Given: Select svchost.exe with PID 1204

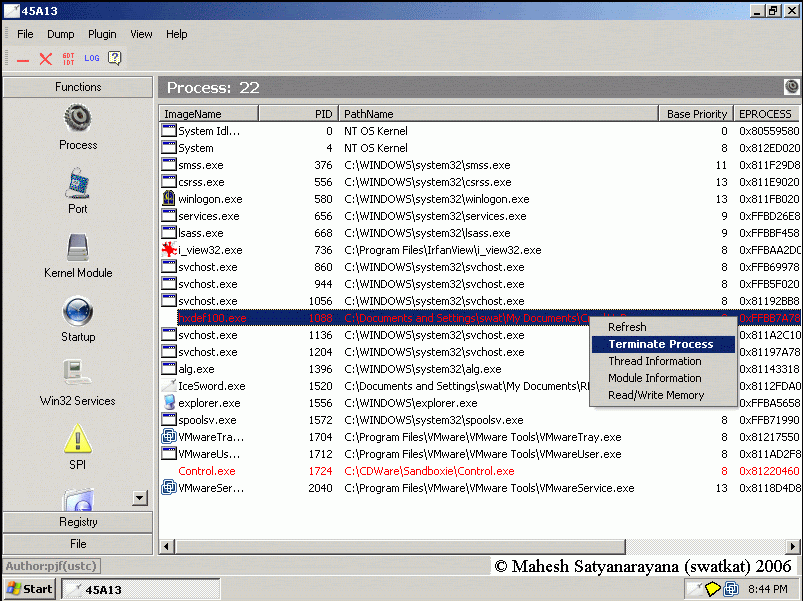Looking at the screenshot, I should tap(480, 352).
